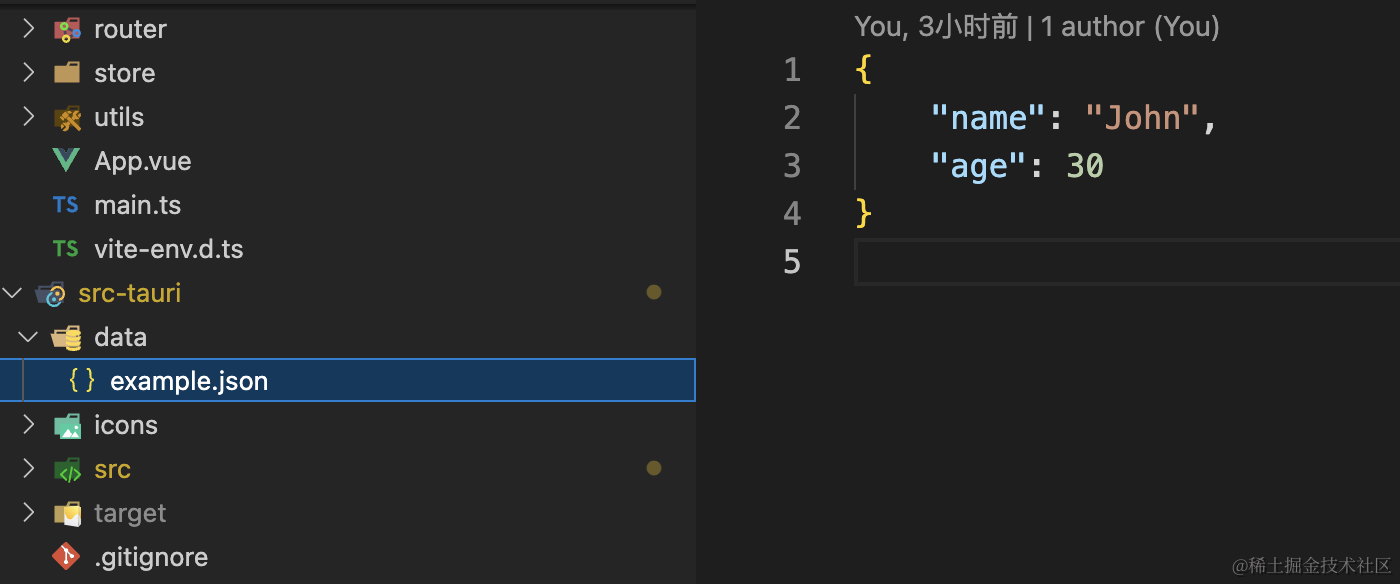The image size is (1400, 584).
Task: Click the git icon beside .gitignore
Action: tap(66, 557)
